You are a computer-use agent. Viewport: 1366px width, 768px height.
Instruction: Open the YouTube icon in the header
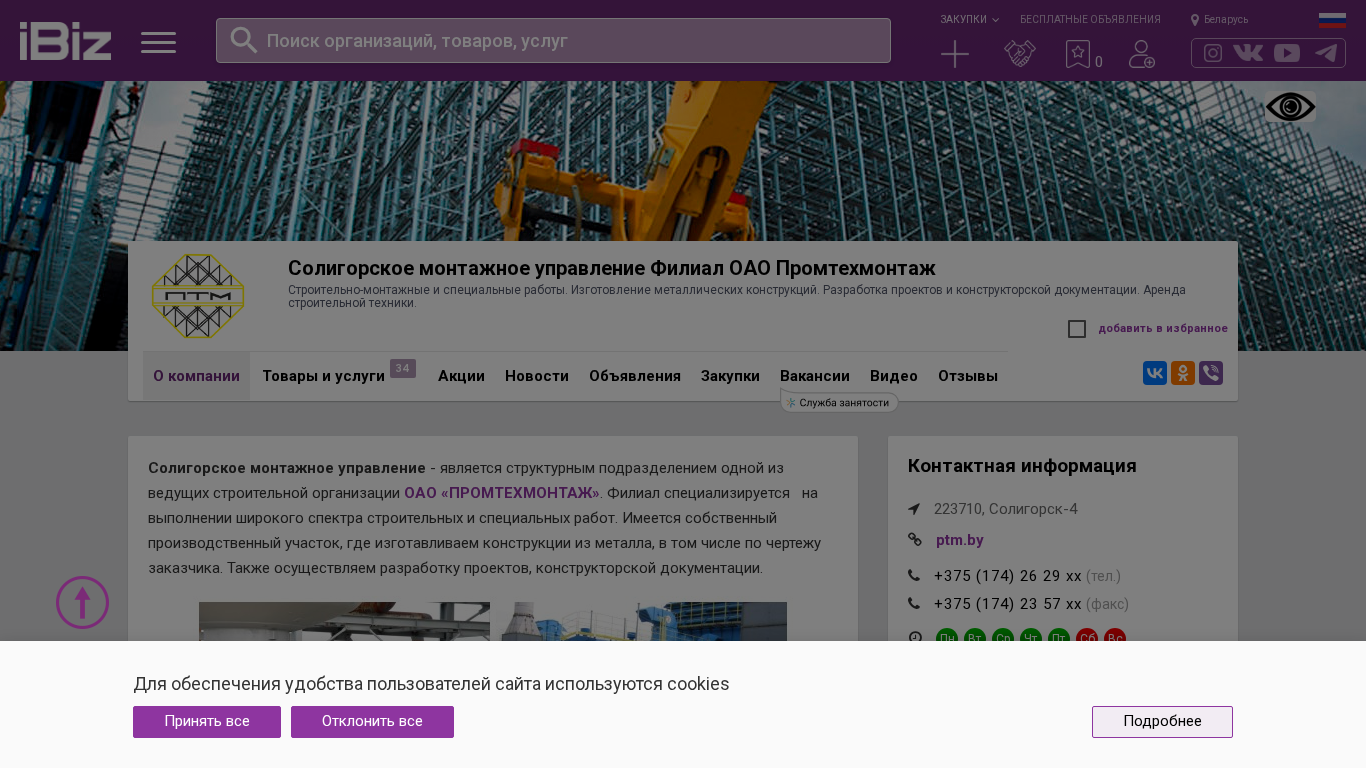point(1287,53)
